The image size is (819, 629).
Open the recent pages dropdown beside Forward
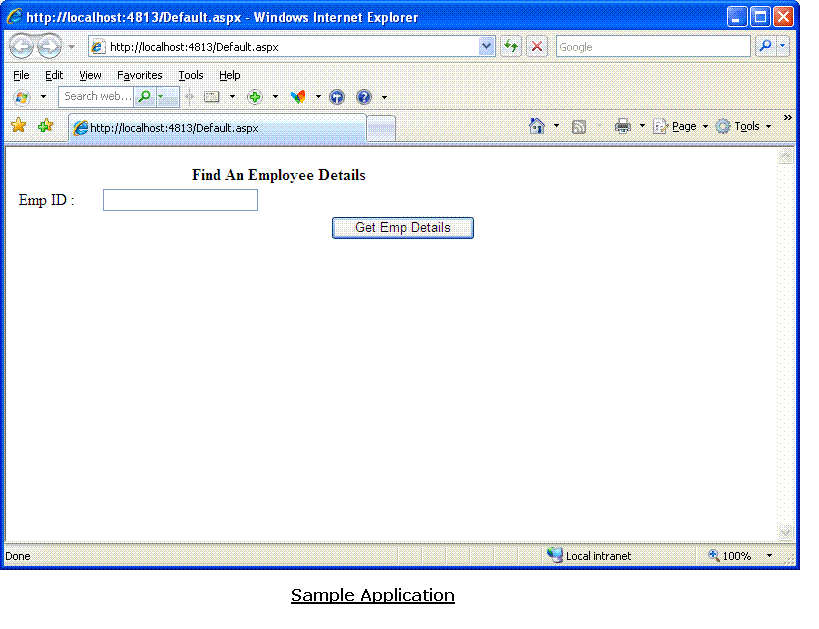[x=72, y=47]
